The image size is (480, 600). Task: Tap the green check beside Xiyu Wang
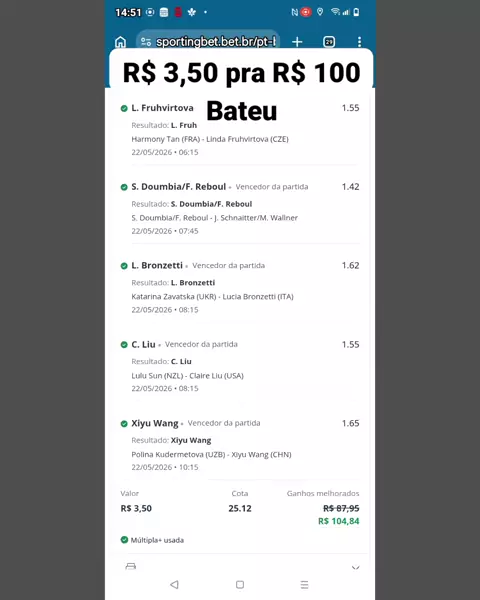pyautogui.click(x=124, y=424)
